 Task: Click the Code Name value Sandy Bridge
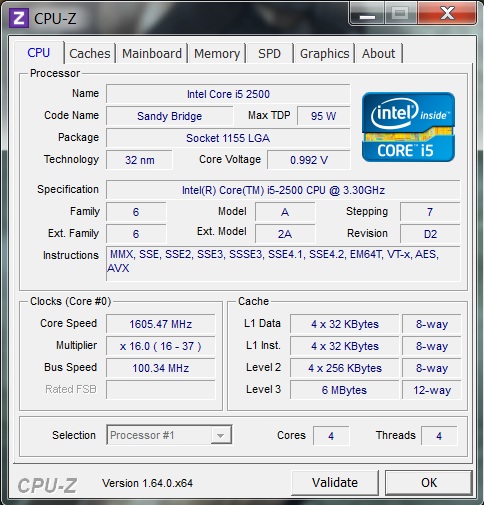(170, 116)
